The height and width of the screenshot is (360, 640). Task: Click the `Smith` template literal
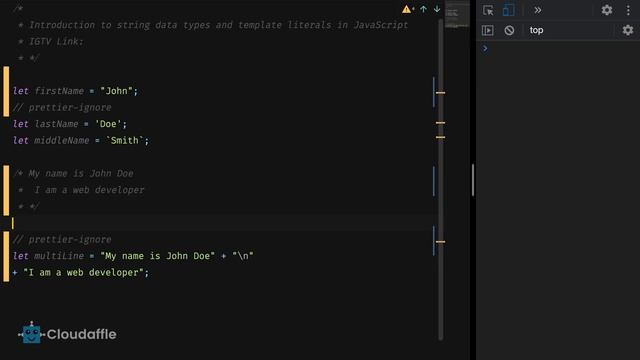point(125,140)
